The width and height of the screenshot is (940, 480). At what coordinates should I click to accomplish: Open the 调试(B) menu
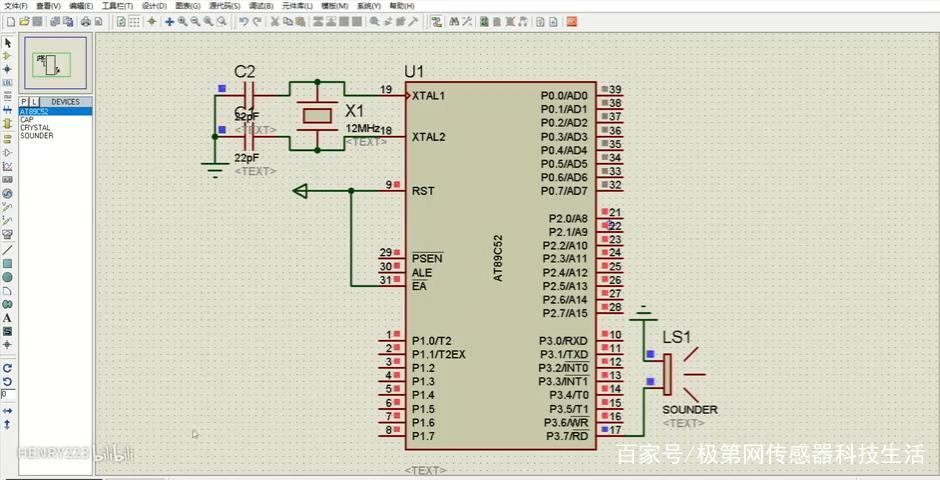[261, 6]
